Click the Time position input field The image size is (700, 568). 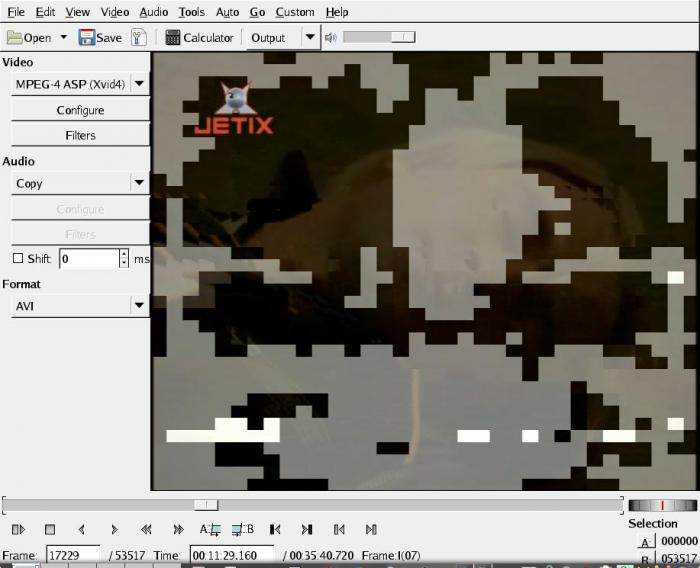click(232, 555)
